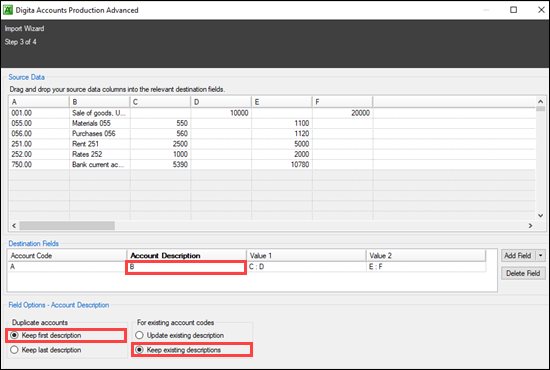
Task: Open the Add Field dropdown arrow
Action: click(x=541, y=255)
